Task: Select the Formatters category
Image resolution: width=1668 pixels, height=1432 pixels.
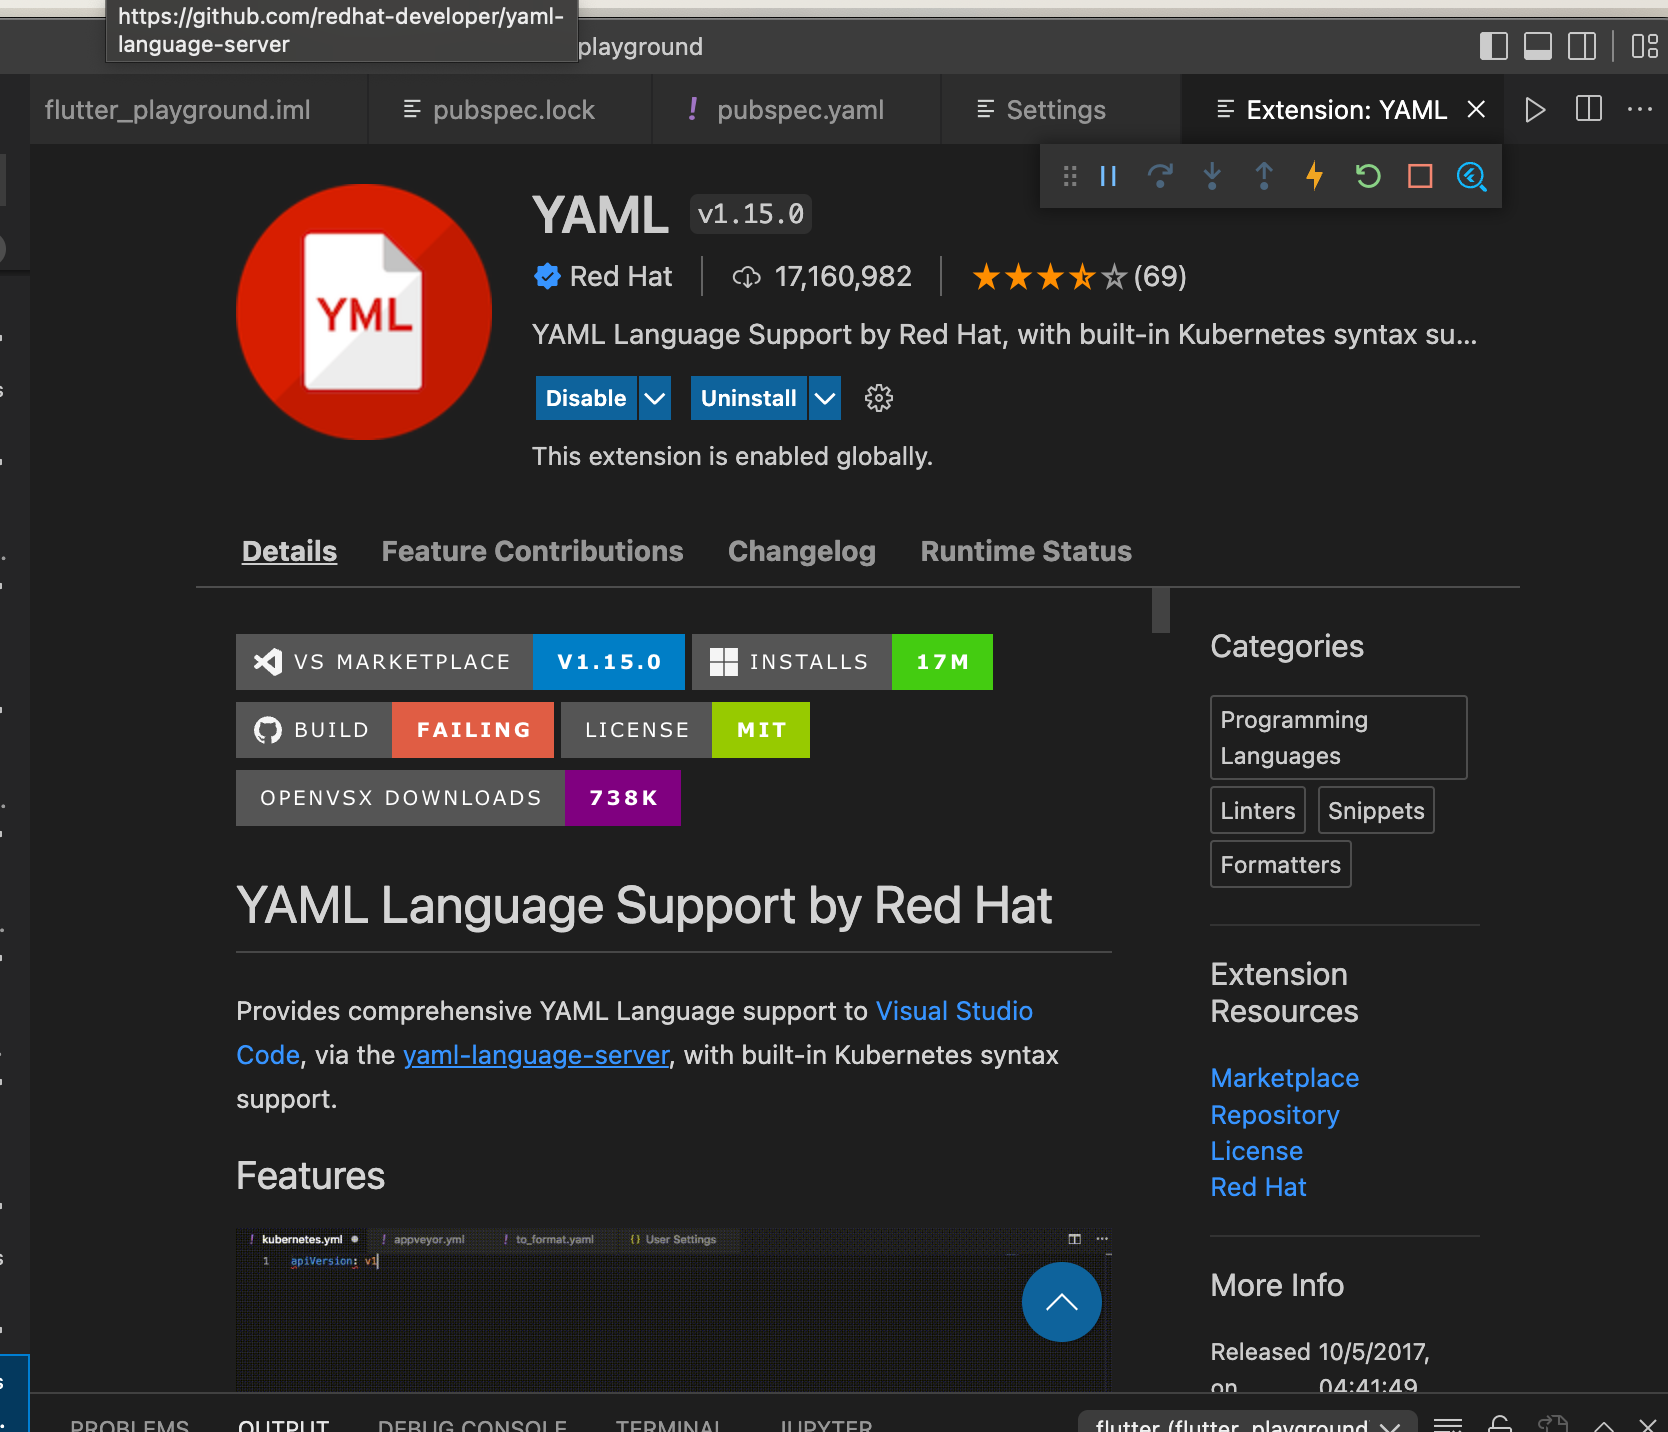Action: [1280, 864]
